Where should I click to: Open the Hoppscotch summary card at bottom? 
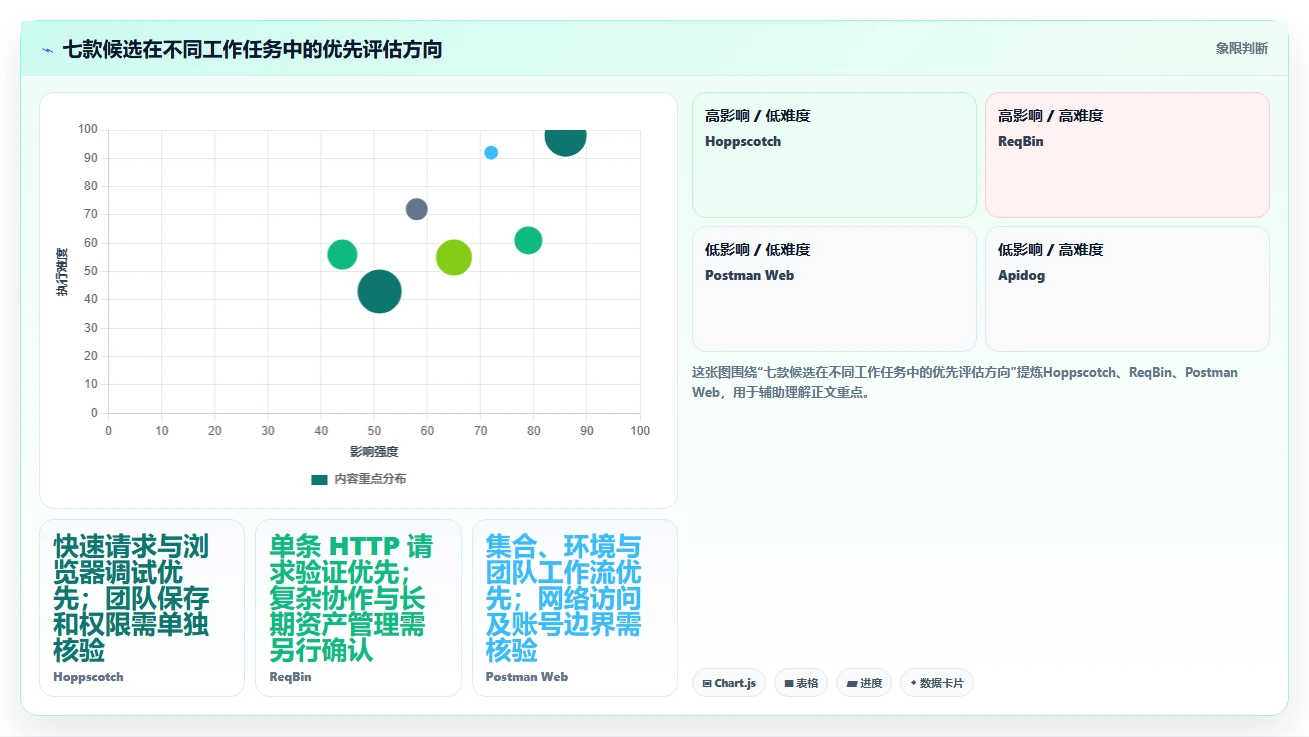click(x=142, y=608)
